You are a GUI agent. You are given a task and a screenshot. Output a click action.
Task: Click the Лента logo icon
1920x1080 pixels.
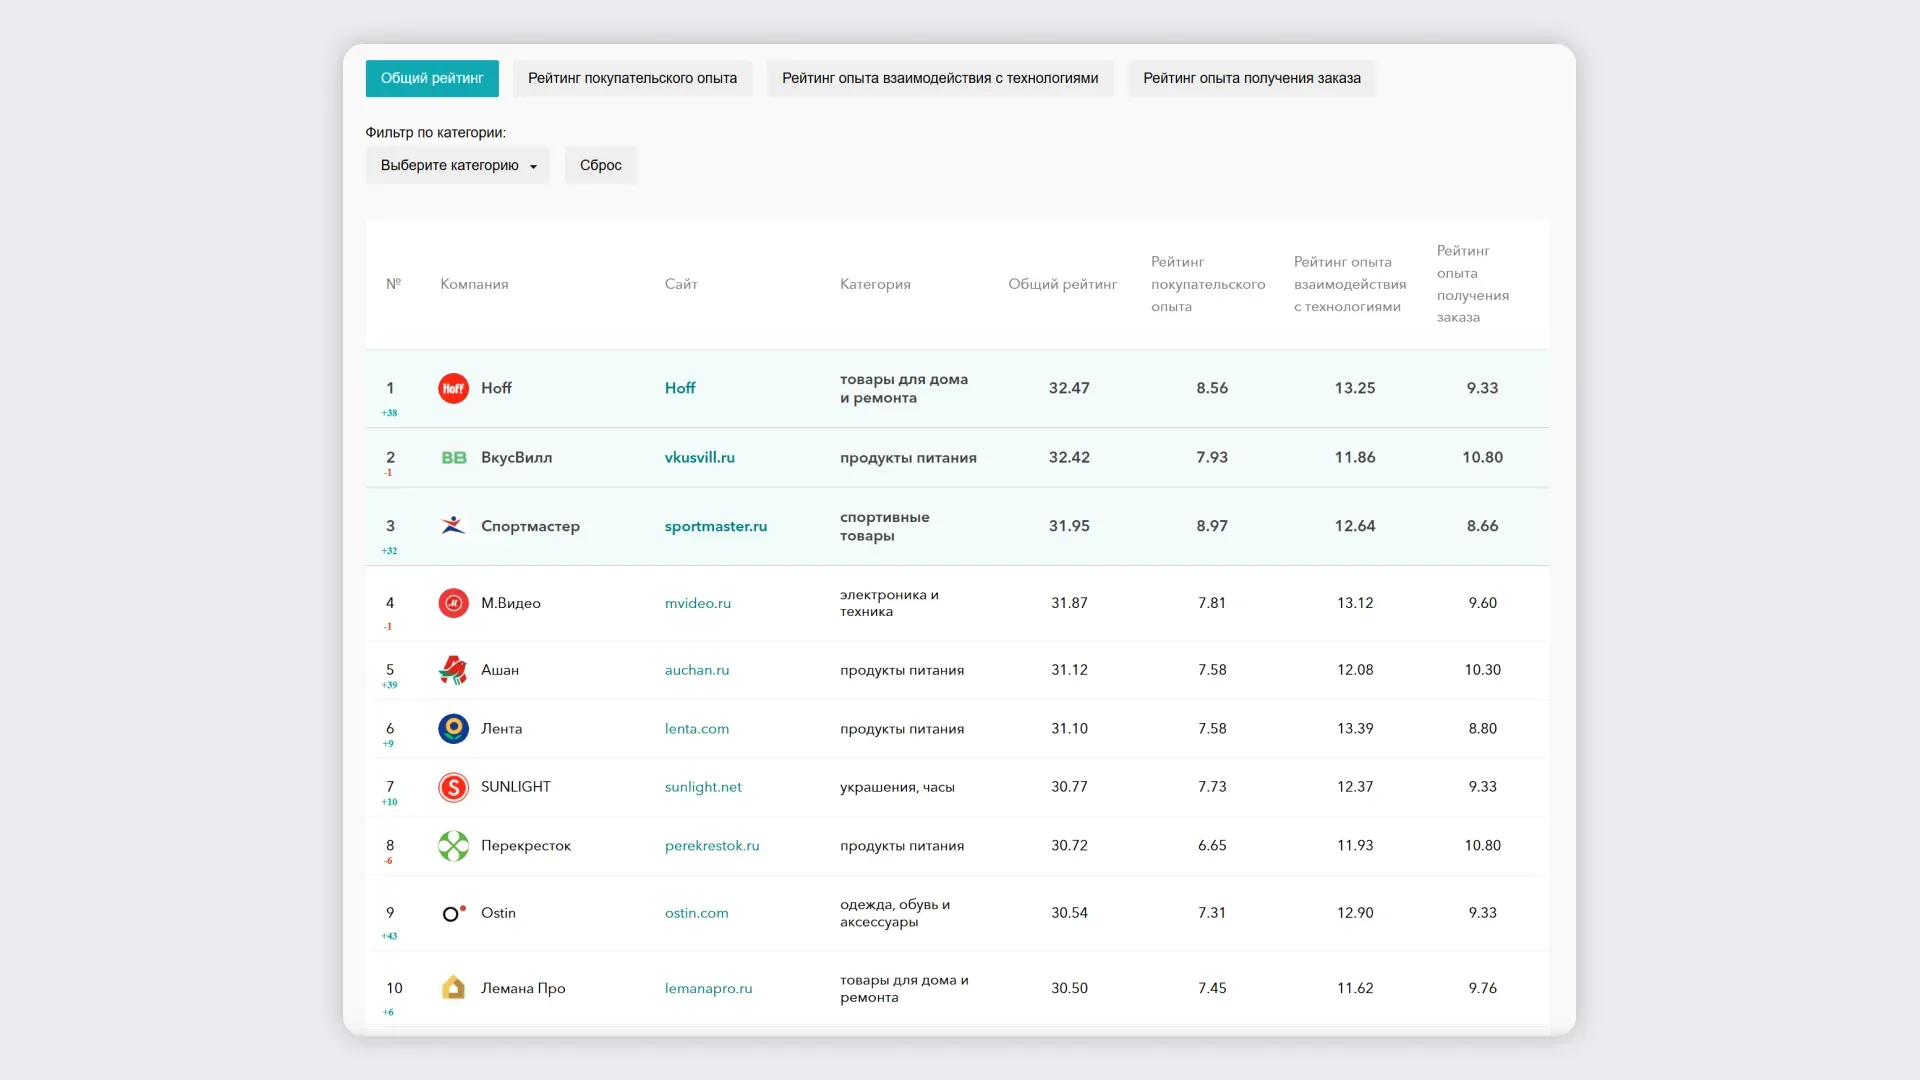coord(453,729)
